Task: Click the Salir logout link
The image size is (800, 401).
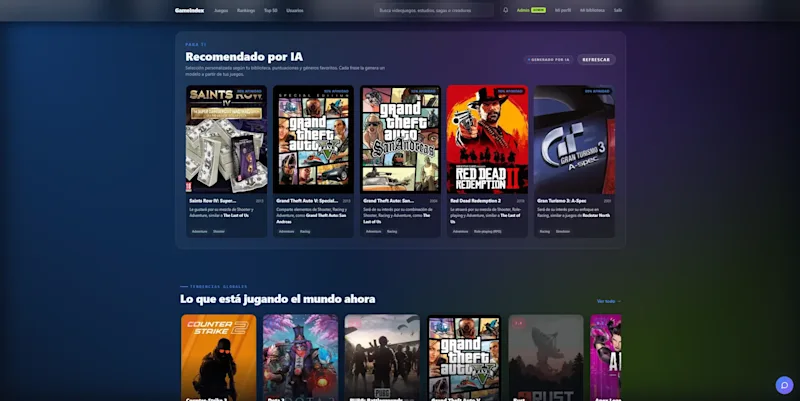Action: point(617,10)
